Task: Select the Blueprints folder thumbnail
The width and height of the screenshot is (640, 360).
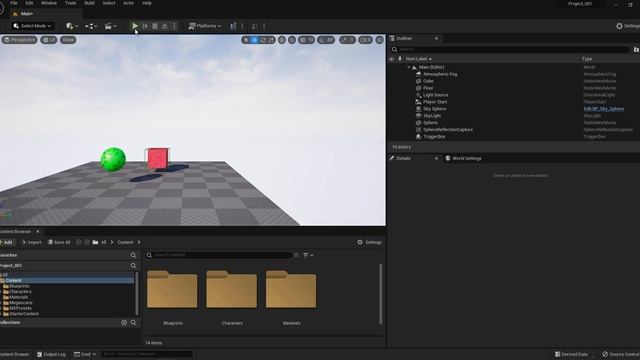Action: [172, 289]
